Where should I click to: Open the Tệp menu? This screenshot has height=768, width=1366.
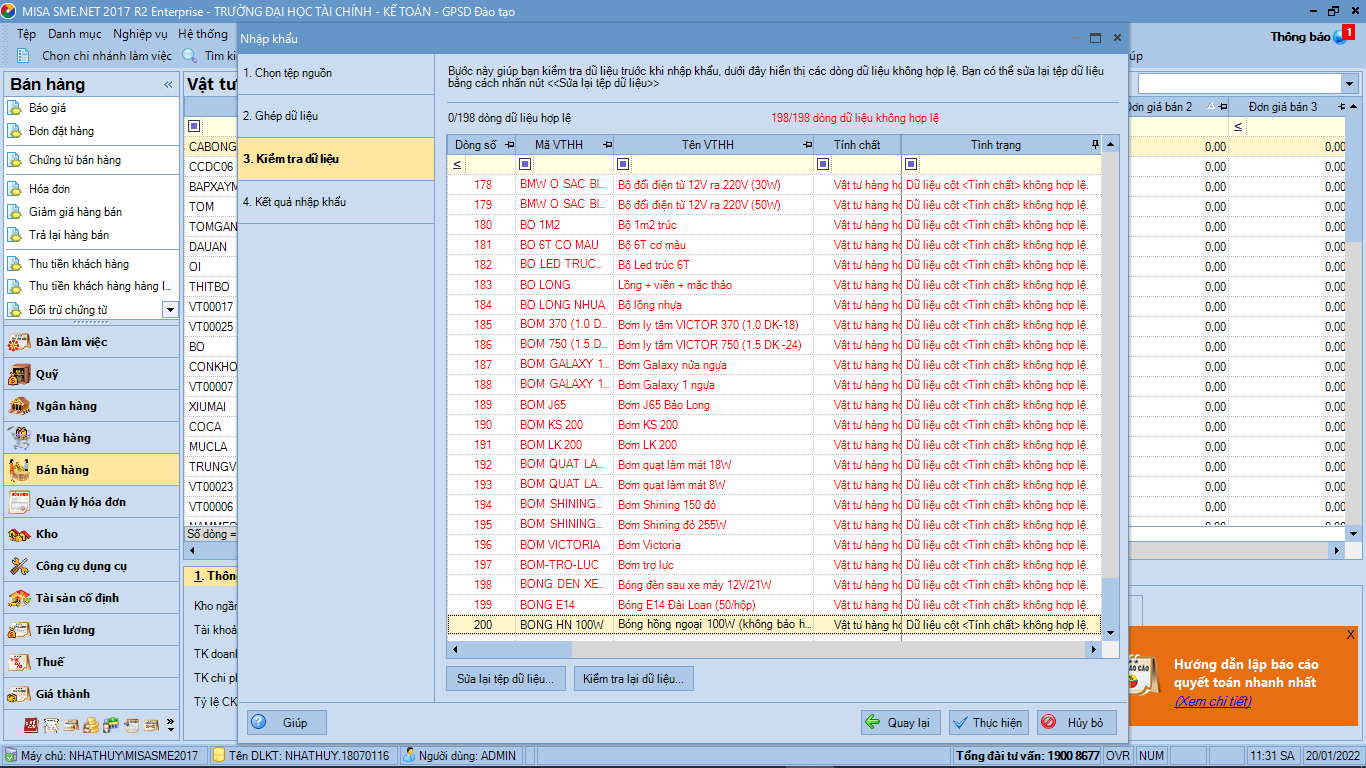pyautogui.click(x=26, y=34)
